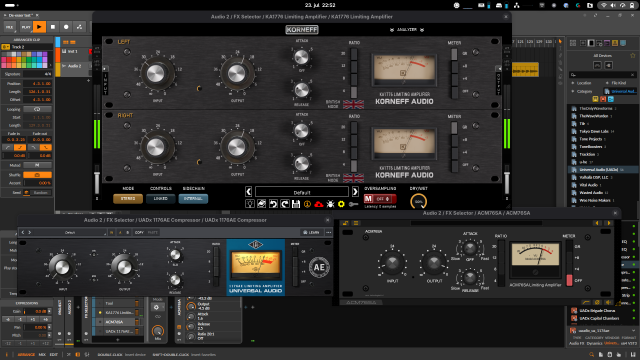Open the yellow gear settings in KA1776
This screenshot has width=640, height=360.
click(342, 204)
